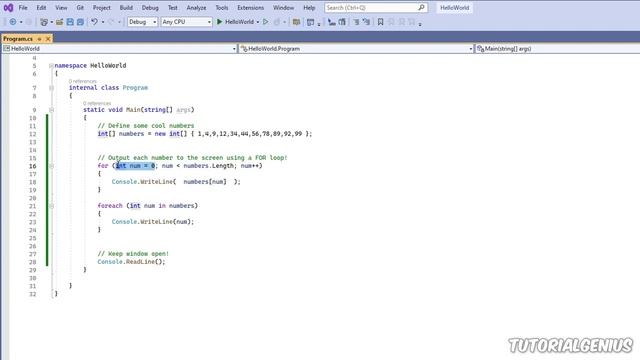640x360 pixels.
Task: Click the numbers array declaration line
Action: pyautogui.click(x=204, y=134)
